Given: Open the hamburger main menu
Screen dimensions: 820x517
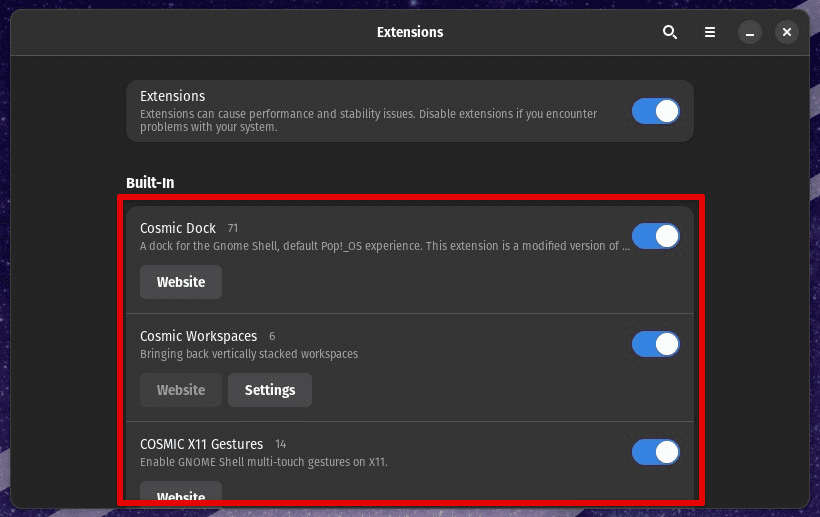Looking at the screenshot, I should 710,32.
